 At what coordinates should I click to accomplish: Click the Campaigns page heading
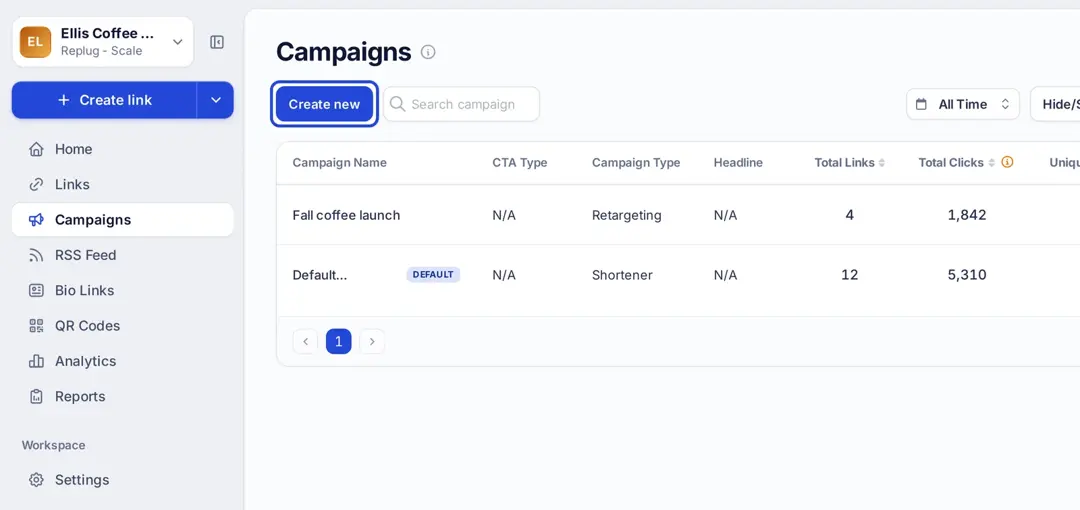click(x=344, y=52)
